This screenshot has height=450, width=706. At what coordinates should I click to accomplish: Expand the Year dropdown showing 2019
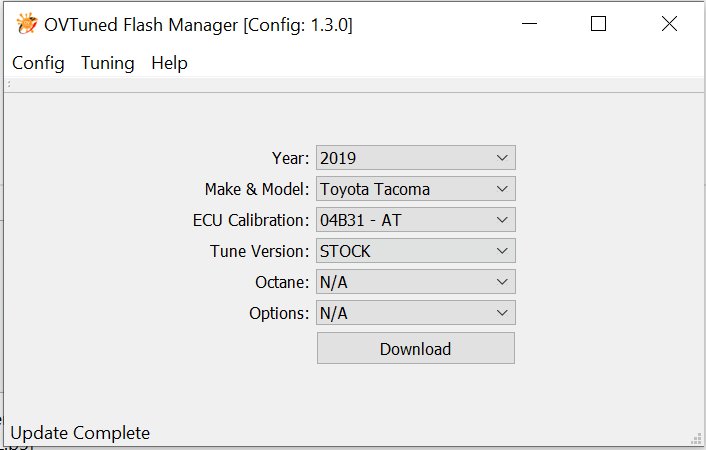click(416, 158)
